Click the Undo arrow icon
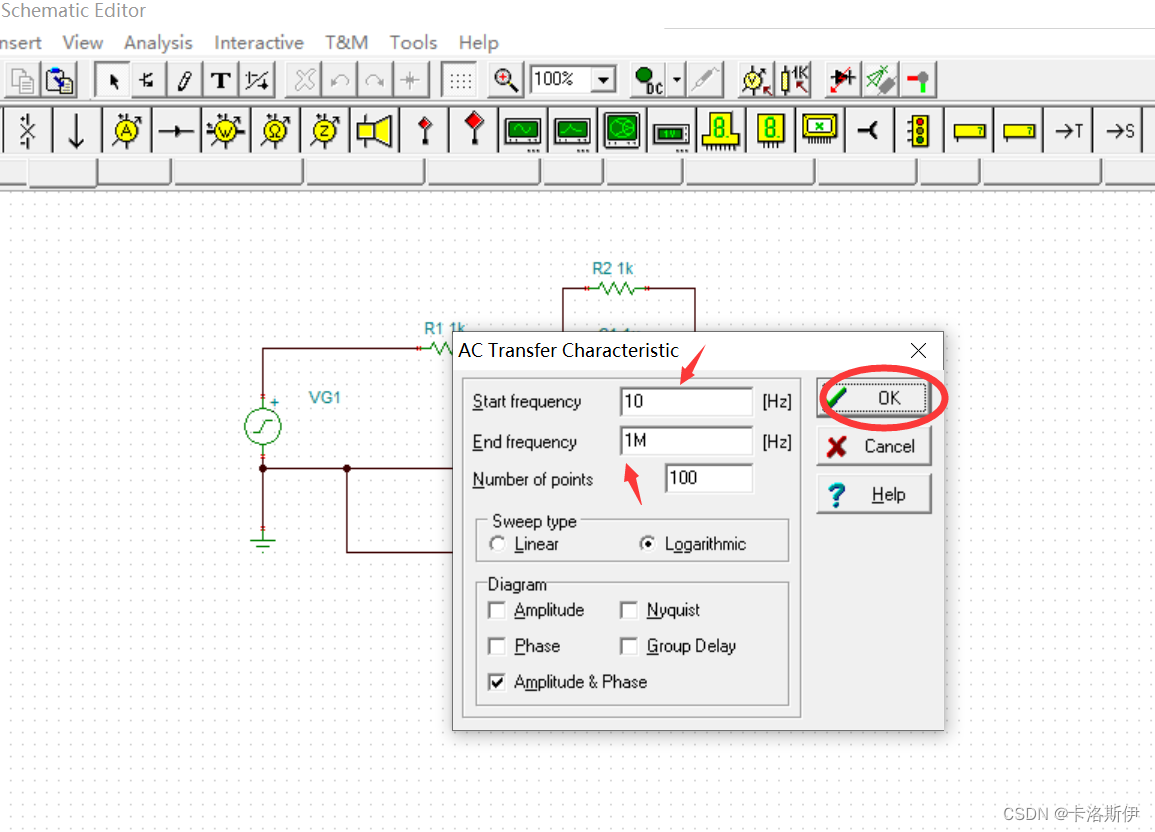1155x832 pixels. click(340, 80)
